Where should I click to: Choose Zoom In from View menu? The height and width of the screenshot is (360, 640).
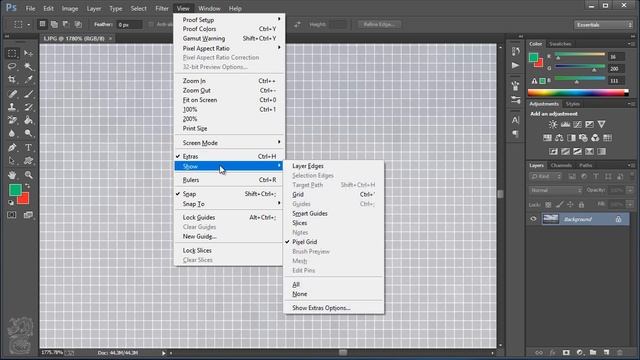pos(229,81)
